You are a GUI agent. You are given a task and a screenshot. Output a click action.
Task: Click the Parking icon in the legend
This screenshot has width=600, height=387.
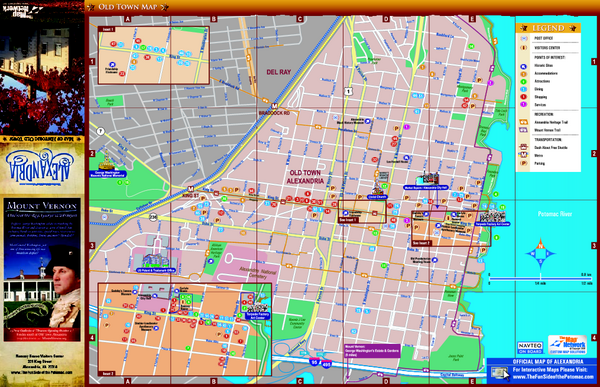pos(523,163)
